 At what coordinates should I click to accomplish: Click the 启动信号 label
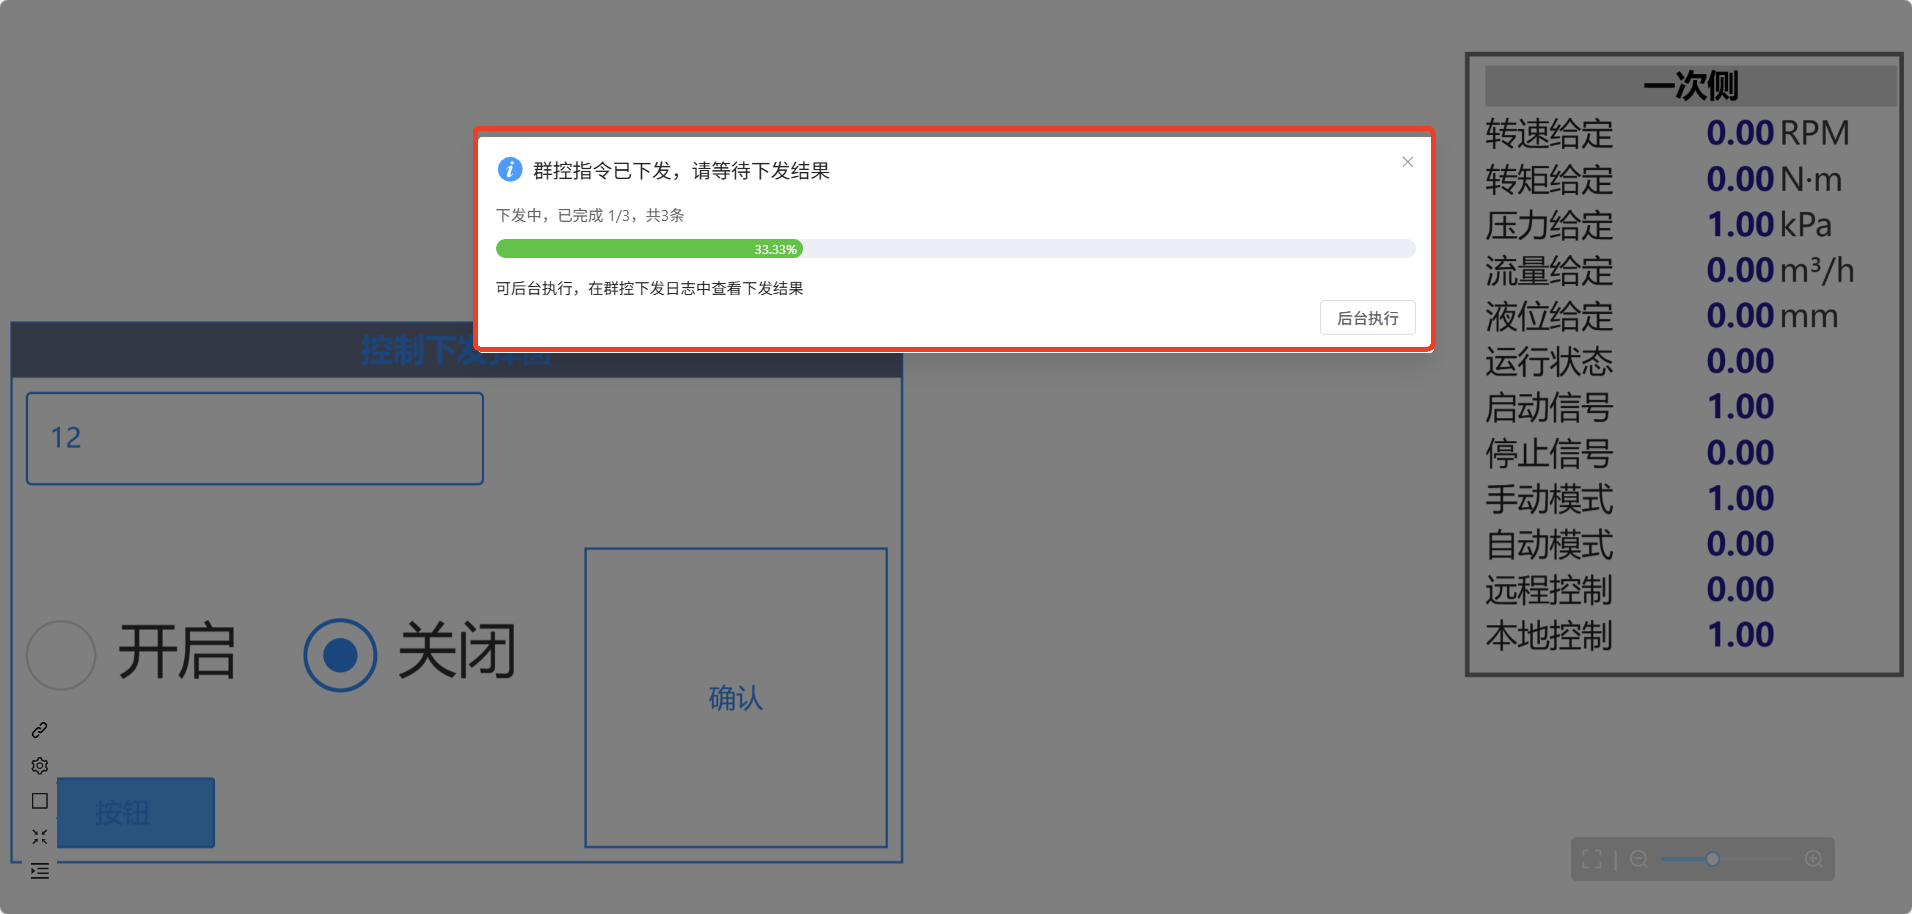pyautogui.click(x=1549, y=407)
